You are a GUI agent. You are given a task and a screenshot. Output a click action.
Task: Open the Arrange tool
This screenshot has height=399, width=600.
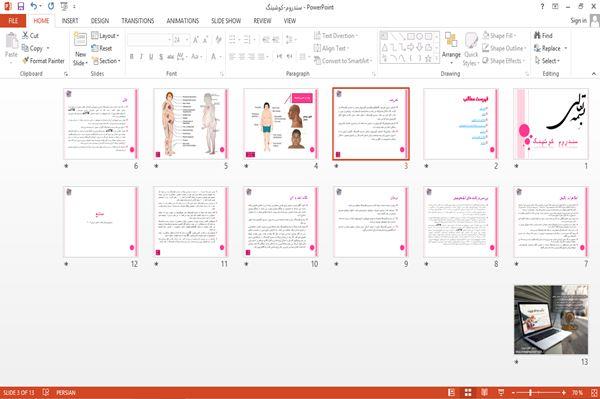coord(451,48)
